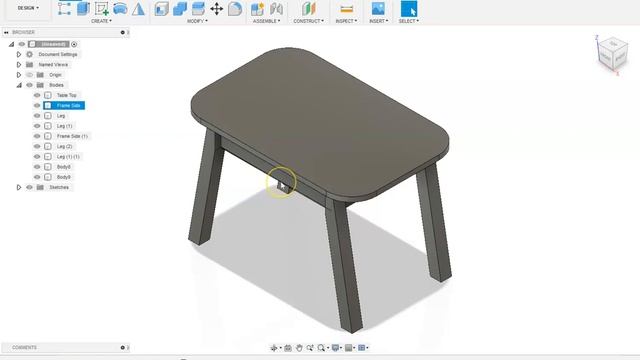Open Display Settings monitor icon
Screen dimensions: 640x360
tap(335, 348)
